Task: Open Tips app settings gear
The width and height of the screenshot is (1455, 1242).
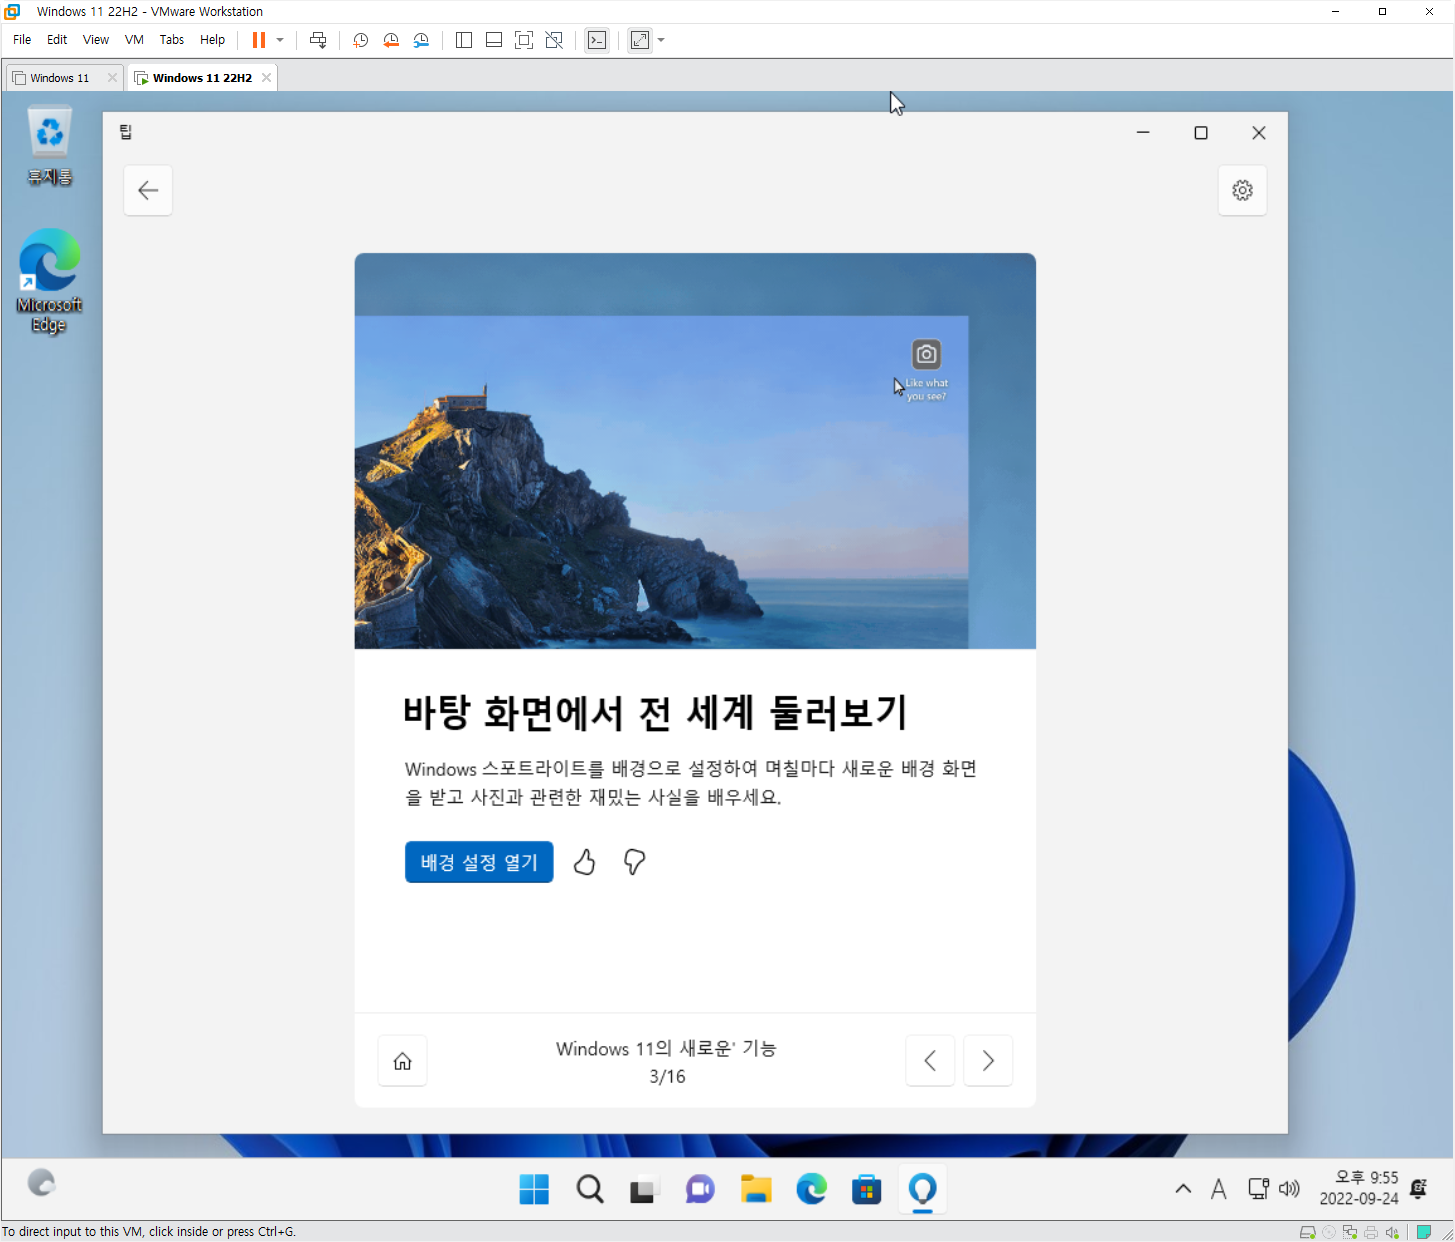Action: coord(1242,190)
